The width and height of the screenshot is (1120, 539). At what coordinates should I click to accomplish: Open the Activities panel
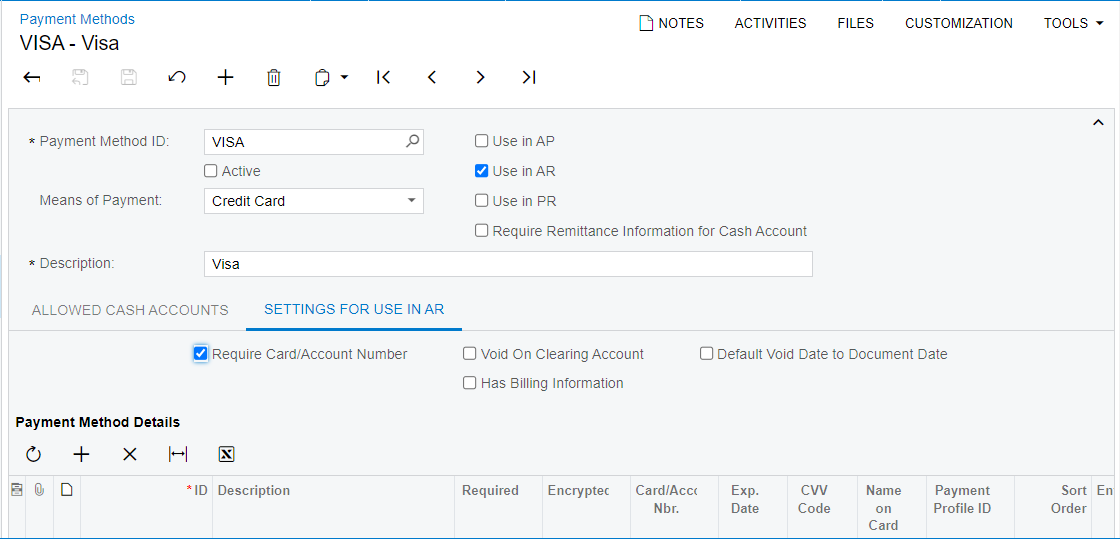(771, 24)
